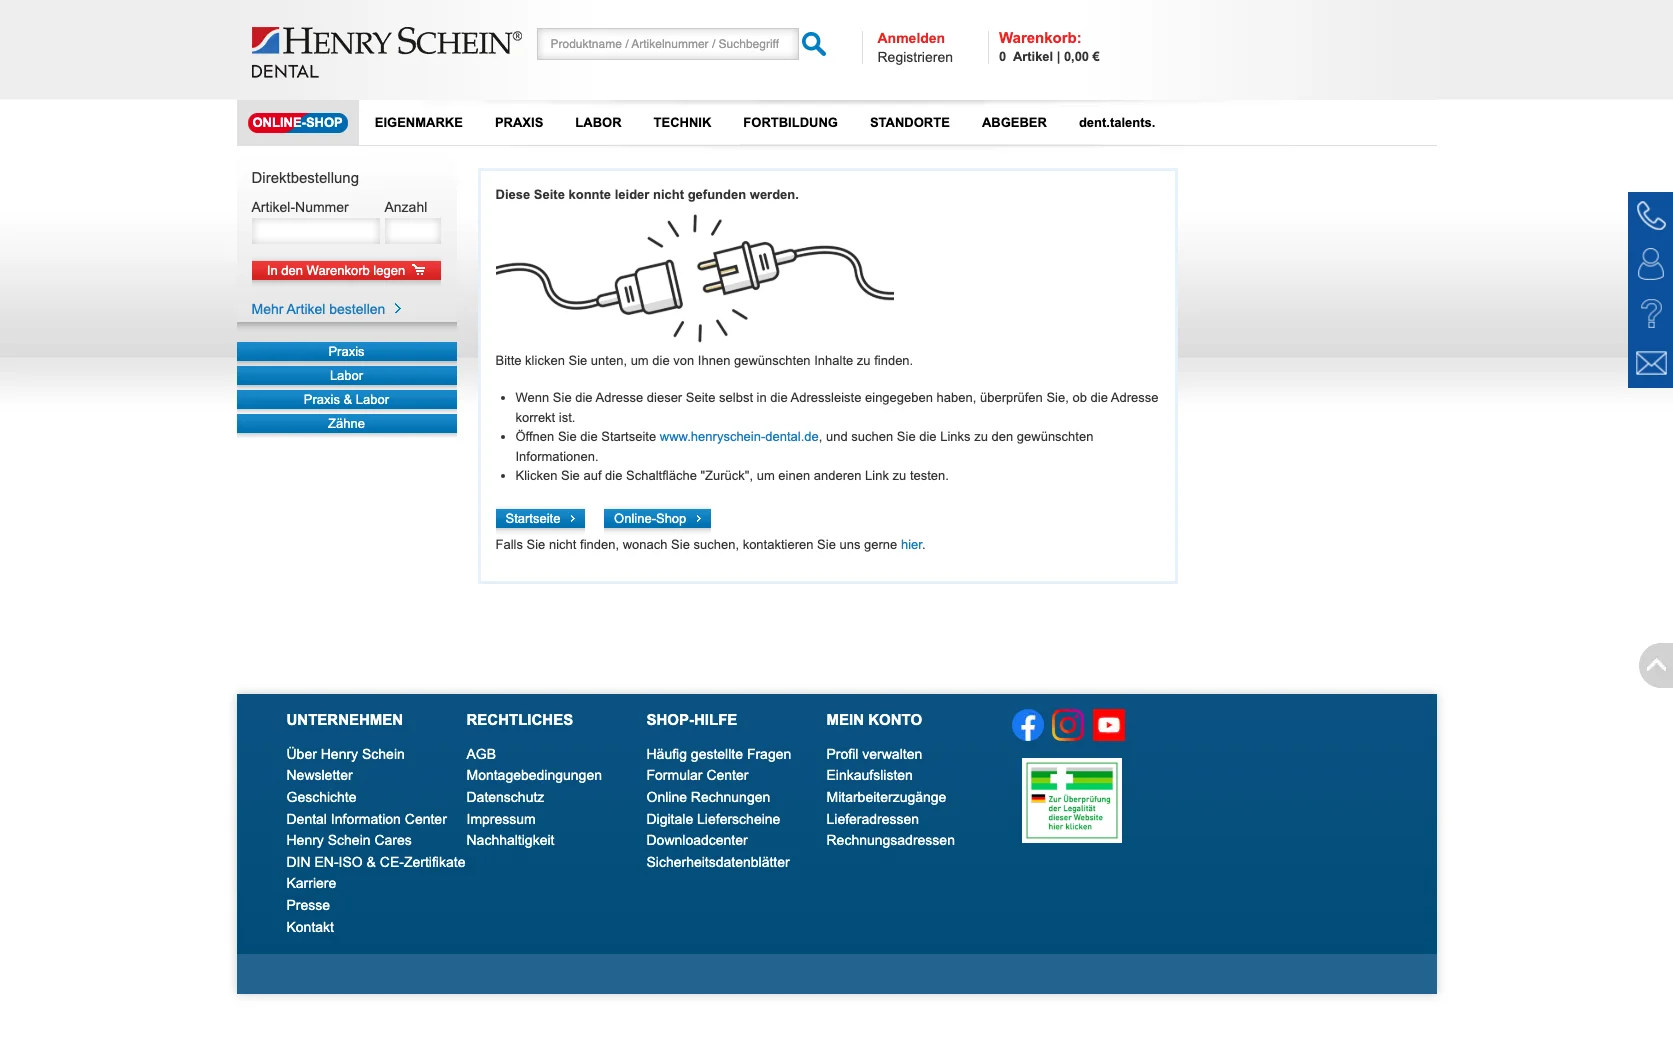Viewport: 1673px width, 1046px height.
Task: Open the STANDORTE menu item
Action: 910,123
